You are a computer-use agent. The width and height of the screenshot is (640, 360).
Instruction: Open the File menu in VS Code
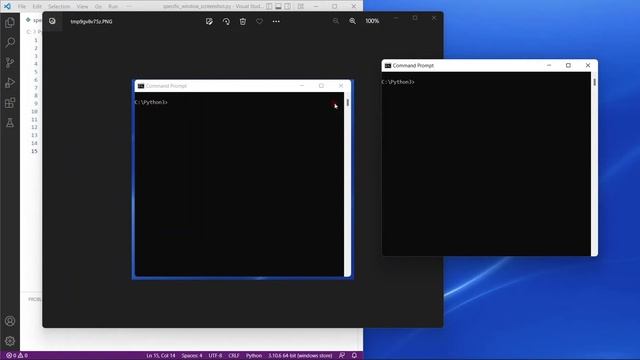[x=22, y=7]
